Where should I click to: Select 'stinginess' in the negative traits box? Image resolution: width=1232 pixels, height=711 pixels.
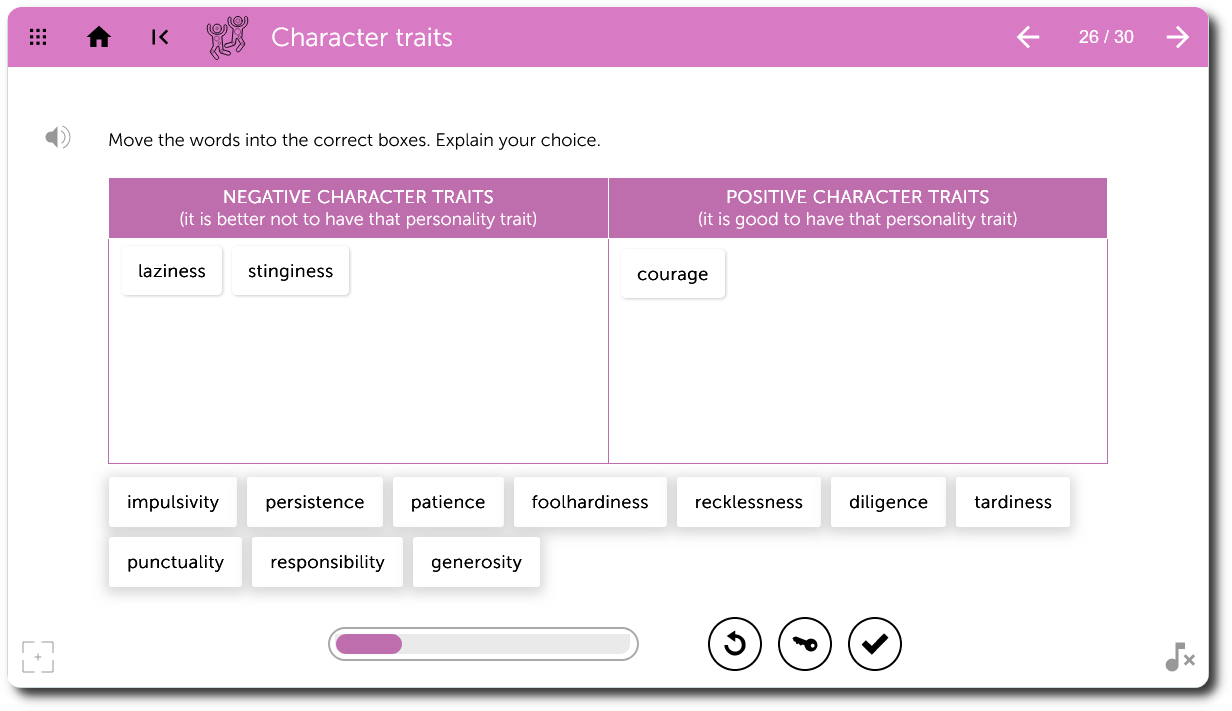pyautogui.click(x=290, y=271)
